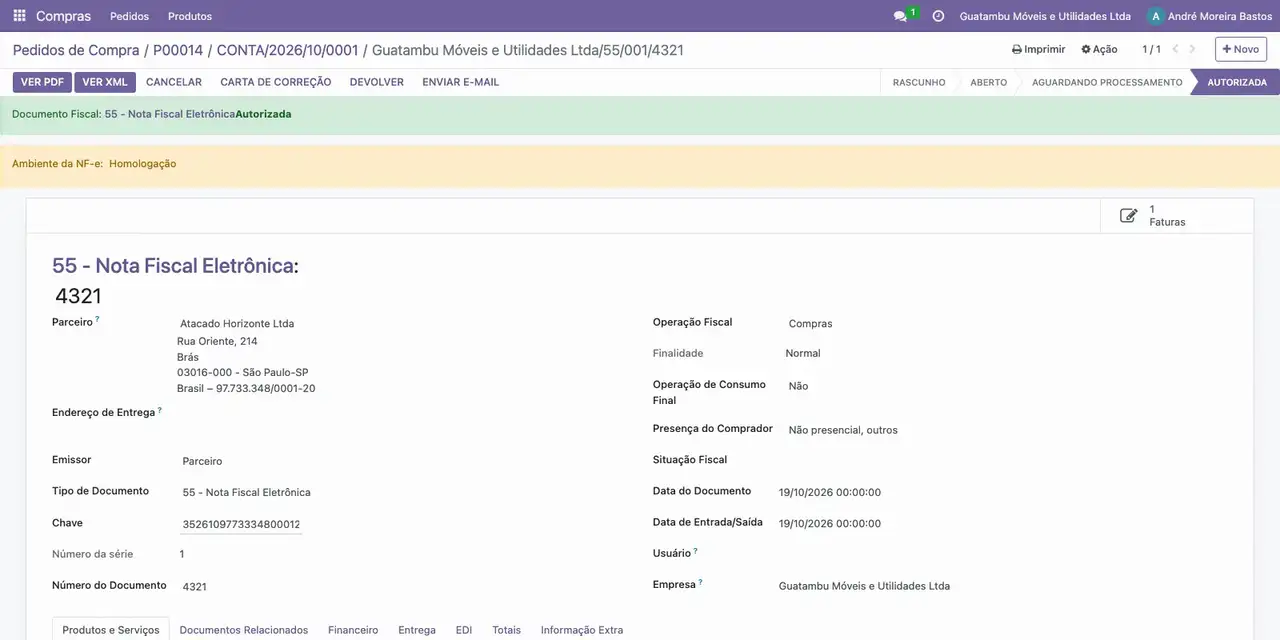Click Data de Entrada/Saída value
This screenshot has width=1280, height=640.
[x=830, y=523]
